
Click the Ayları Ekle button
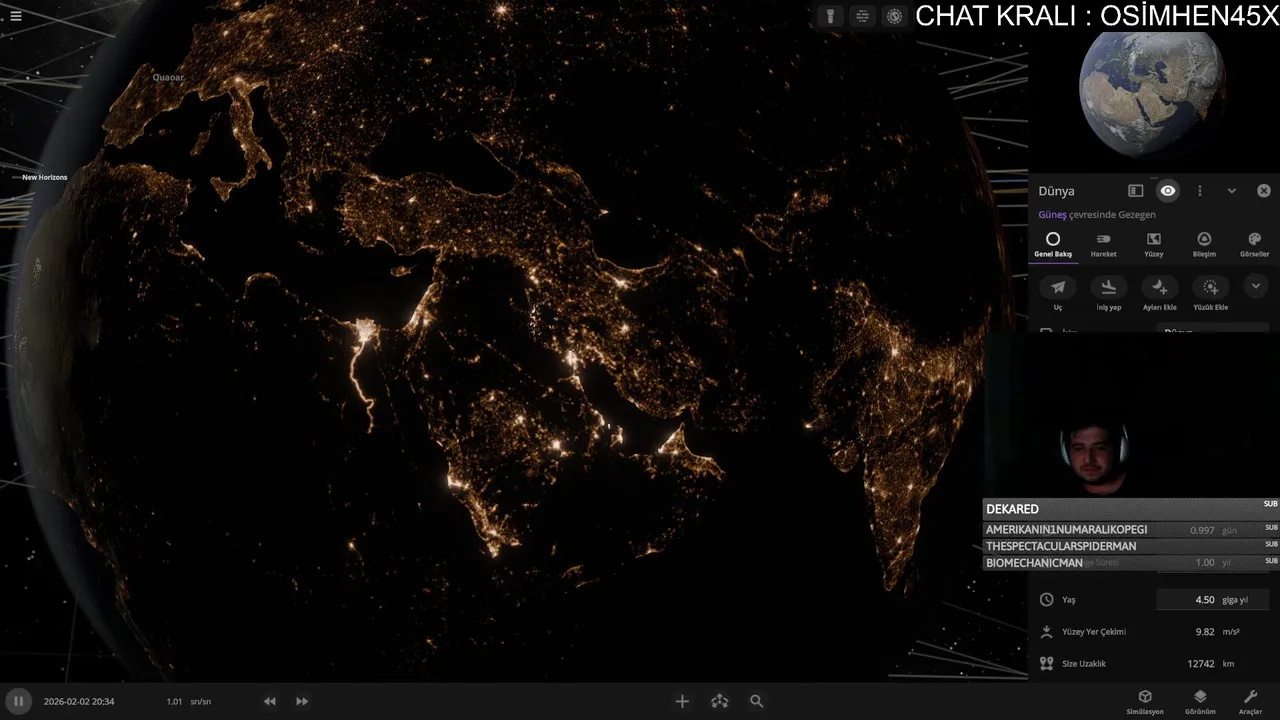pyautogui.click(x=1160, y=293)
